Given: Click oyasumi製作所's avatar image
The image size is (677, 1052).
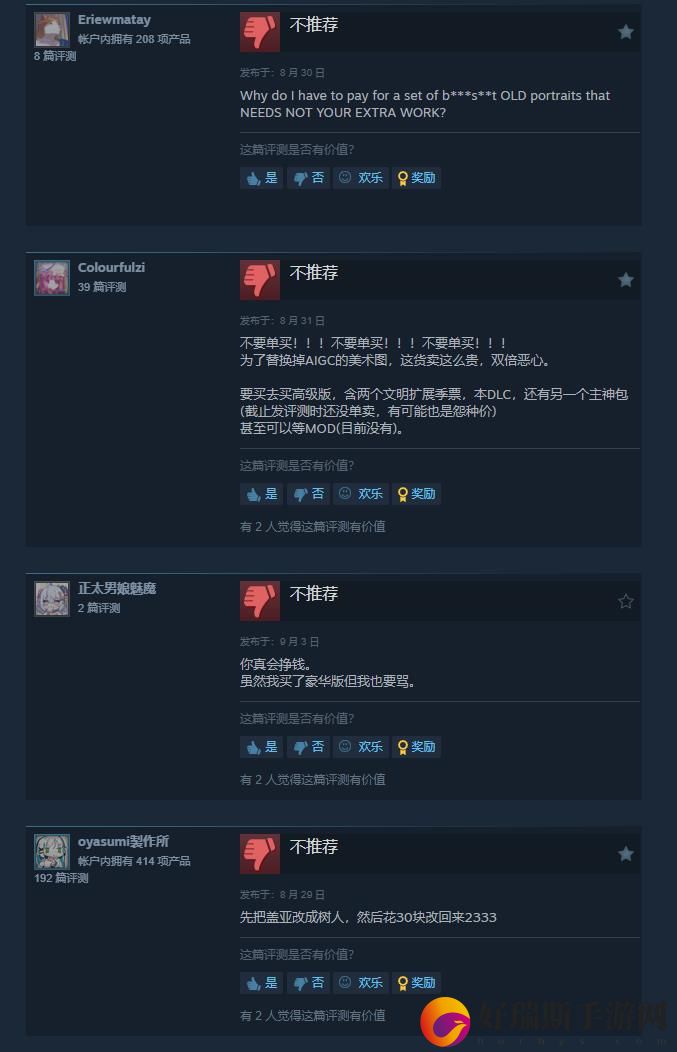Looking at the screenshot, I should (52, 851).
